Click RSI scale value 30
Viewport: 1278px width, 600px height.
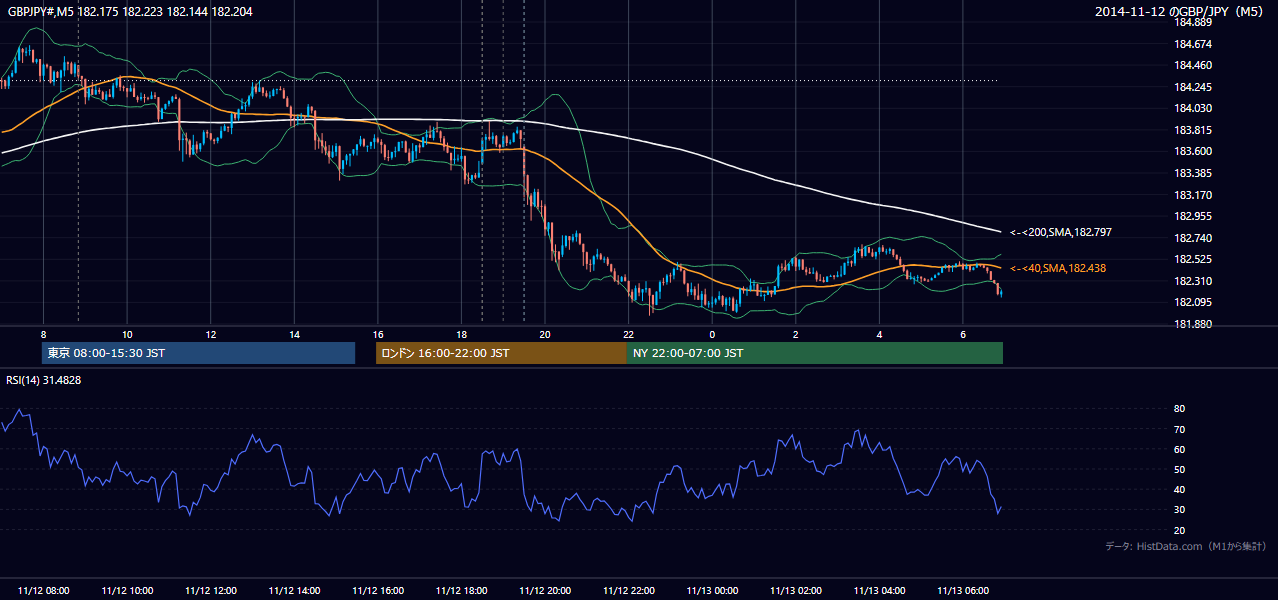tap(1180, 510)
